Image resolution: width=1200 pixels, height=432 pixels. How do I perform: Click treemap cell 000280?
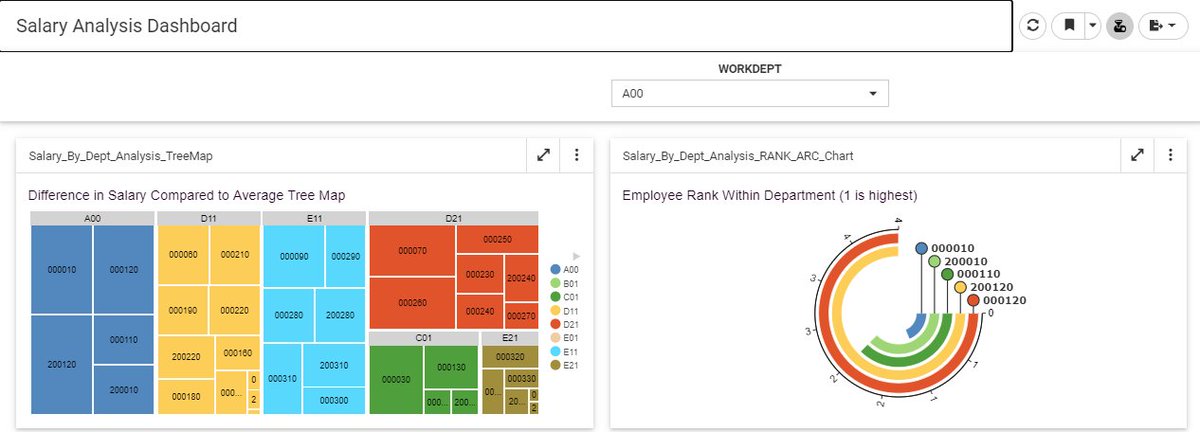point(289,315)
